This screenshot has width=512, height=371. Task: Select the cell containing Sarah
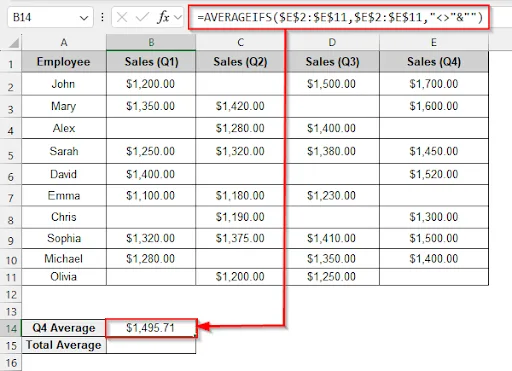click(64, 151)
